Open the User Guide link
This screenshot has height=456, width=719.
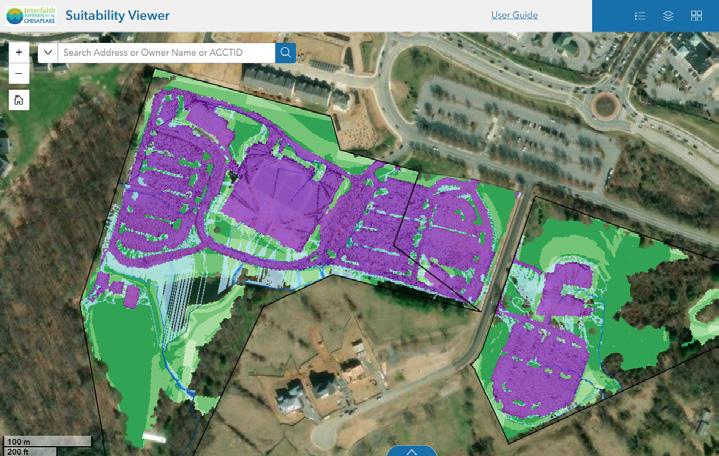(514, 15)
